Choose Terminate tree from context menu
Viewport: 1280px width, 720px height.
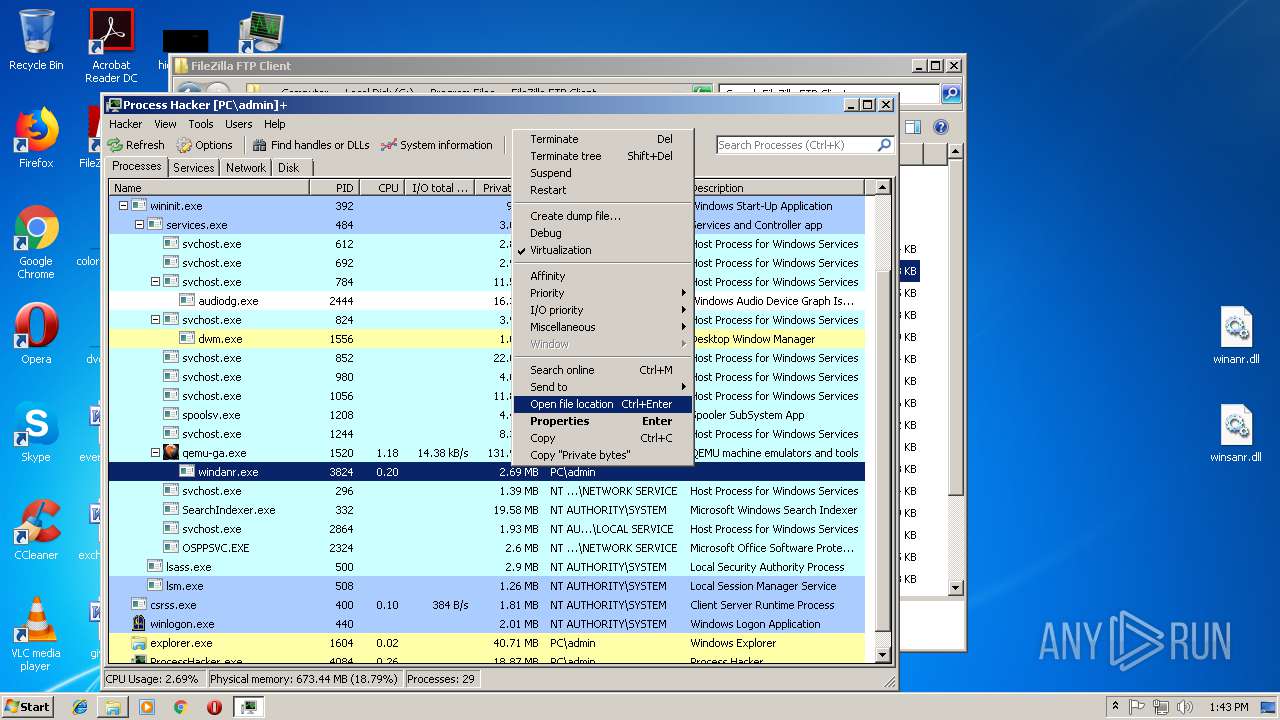point(602,156)
